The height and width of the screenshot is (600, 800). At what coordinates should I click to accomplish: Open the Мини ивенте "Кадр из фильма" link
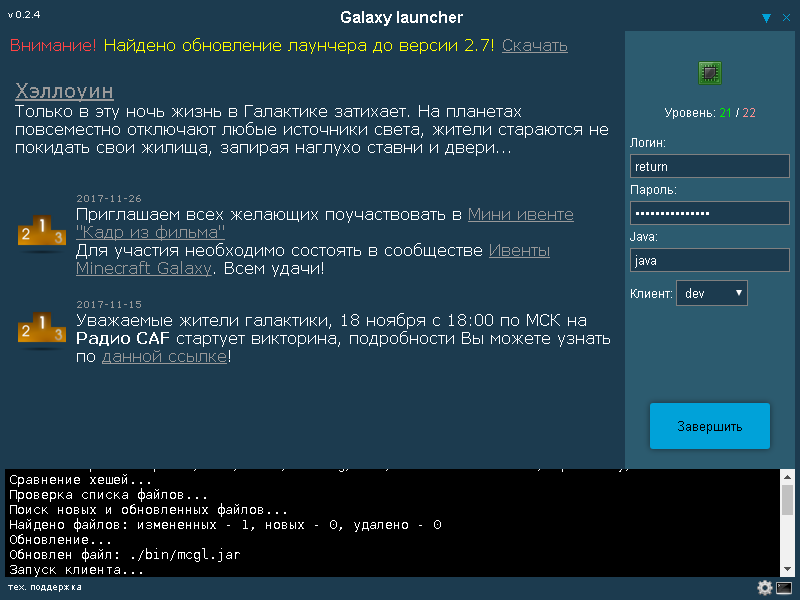point(520,215)
